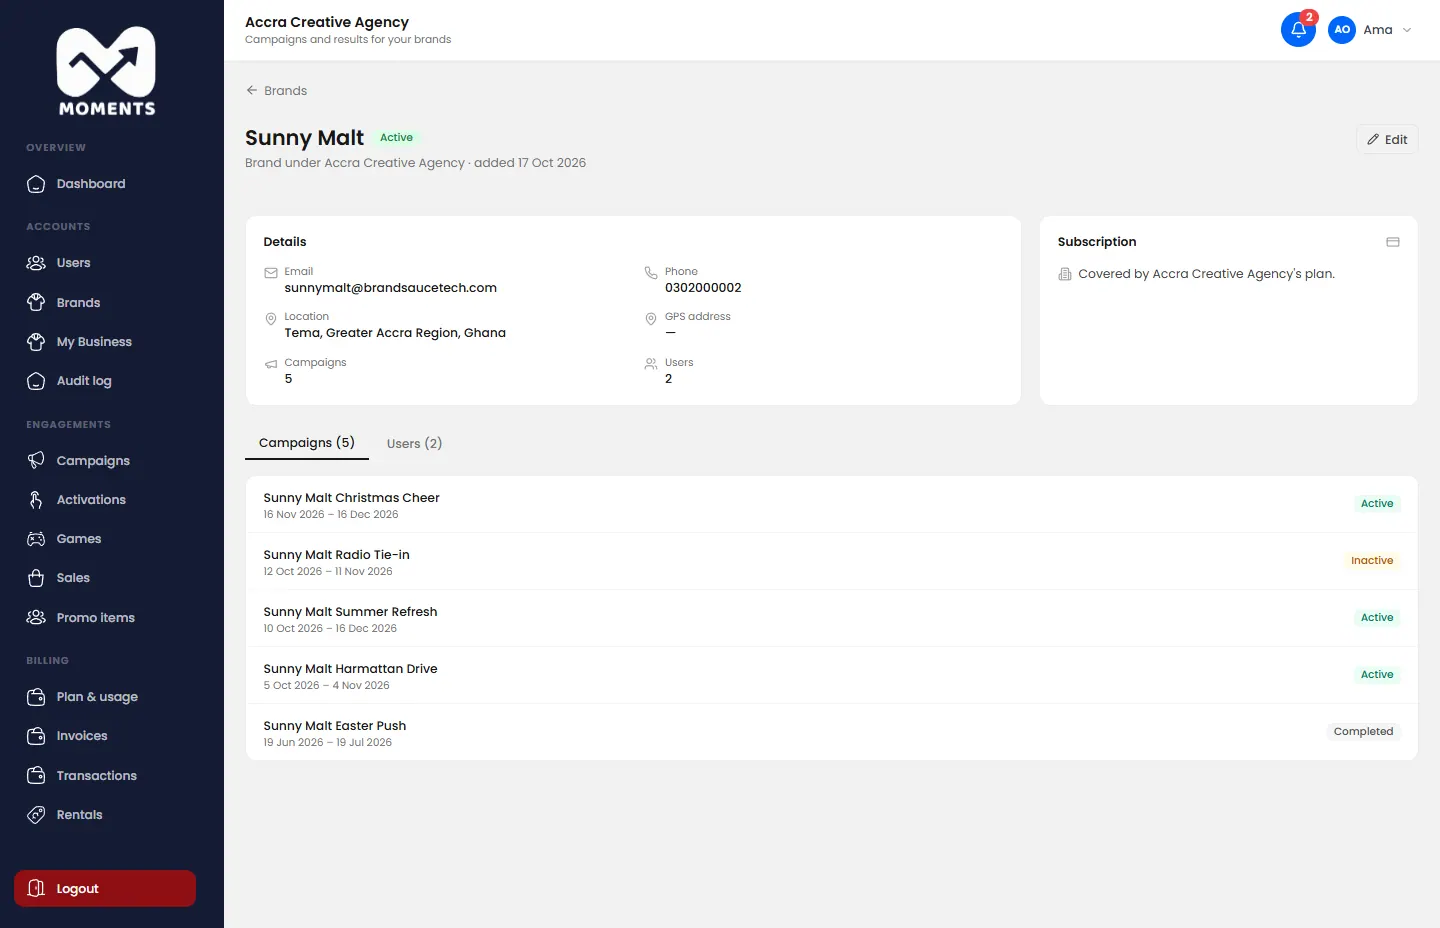The image size is (1440, 928).
Task: Go back to Brands list
Action: coord(276,90)
